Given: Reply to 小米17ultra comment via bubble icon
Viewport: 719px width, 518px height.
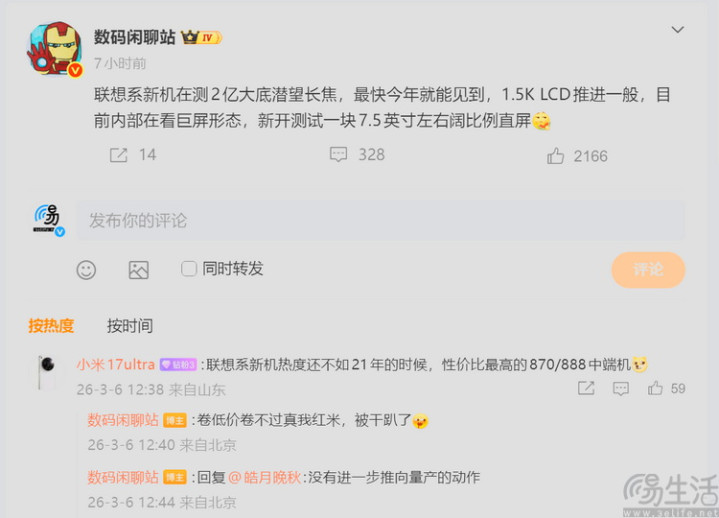Looking at the screenshot, I should click(x=621, y=389).
